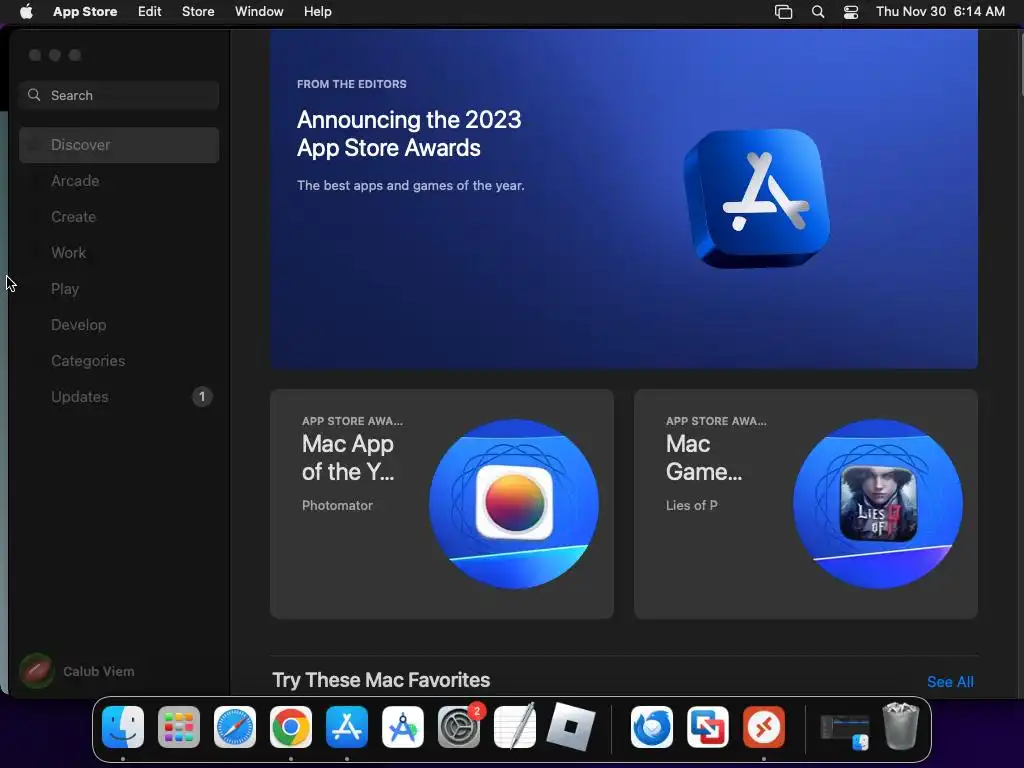
Task: Open Roblox from the Dock
Action: (x=571, y=727)
